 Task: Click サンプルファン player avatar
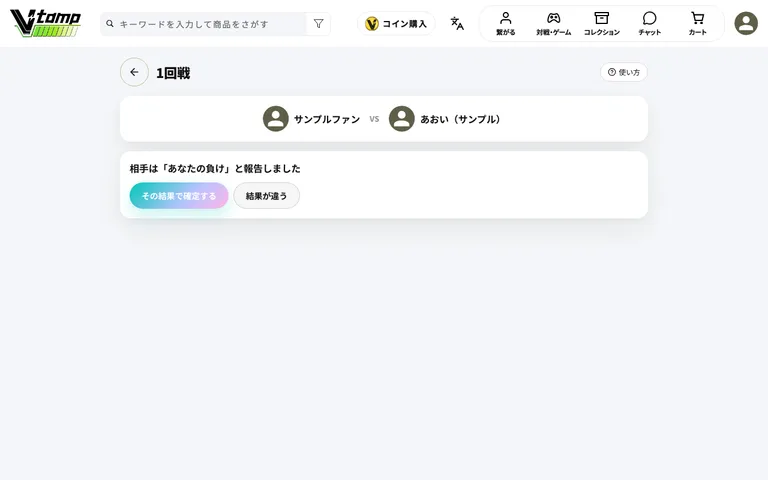(276, 119)
